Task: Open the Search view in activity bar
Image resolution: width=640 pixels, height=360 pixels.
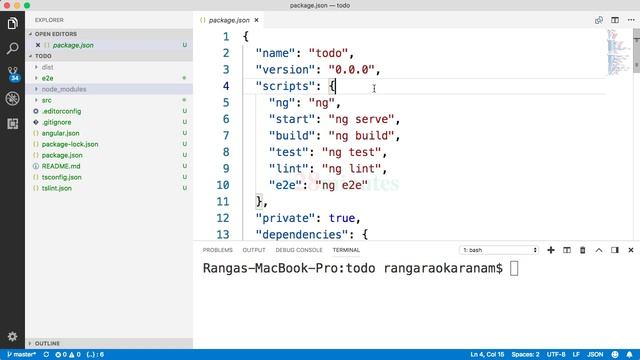Action: (12, 49)
